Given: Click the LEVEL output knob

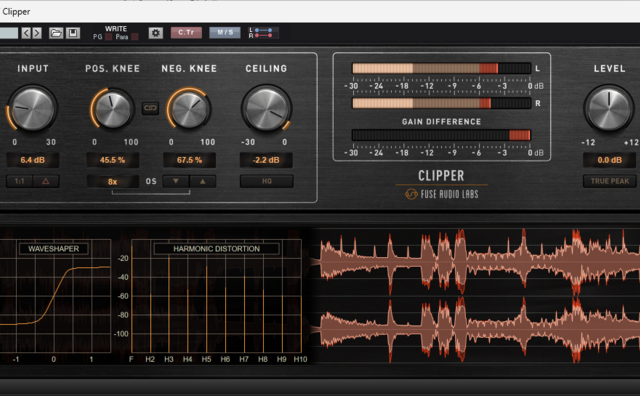Looking at the screenshot, I should tap(609, 109).
